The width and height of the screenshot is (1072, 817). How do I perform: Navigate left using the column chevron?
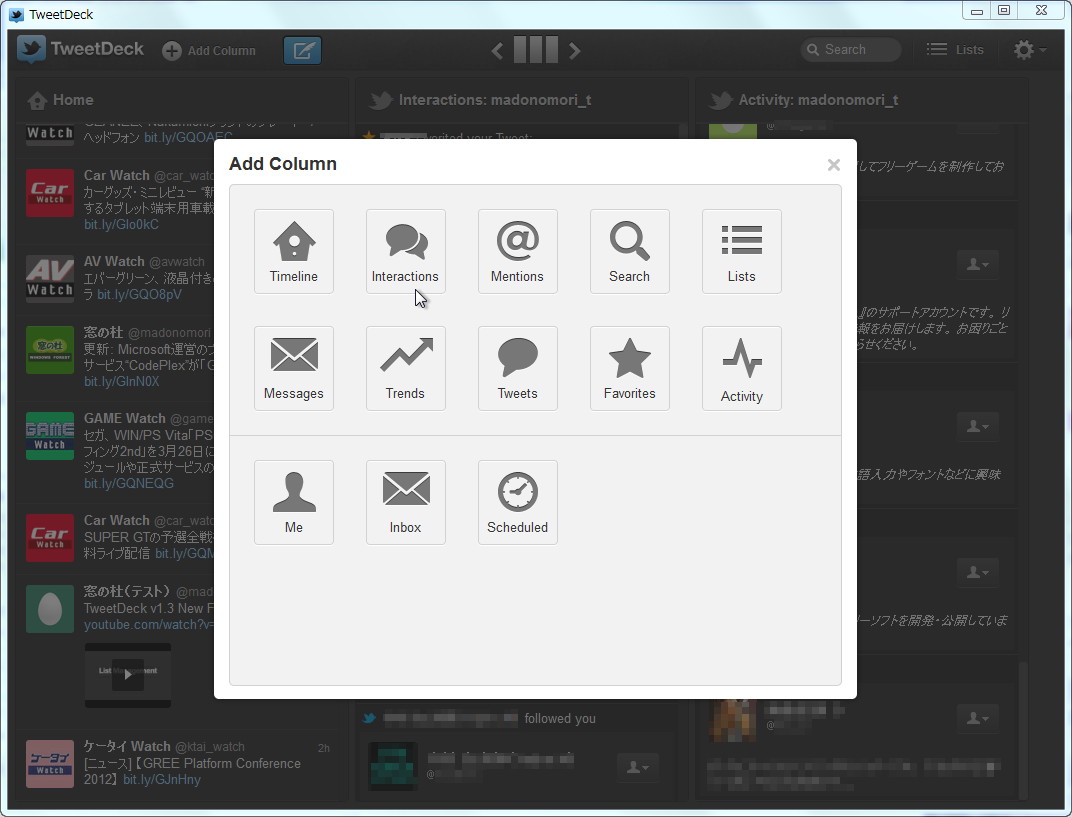coord(497,49)
